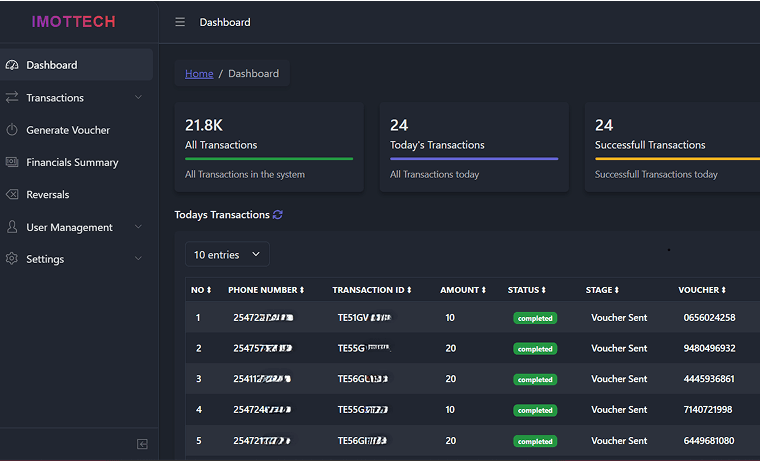The width and height of the screenshot is (760, 461).
Task: Sort by the NO column arrows
Action: pyautogui.click(x=209, y=290)
